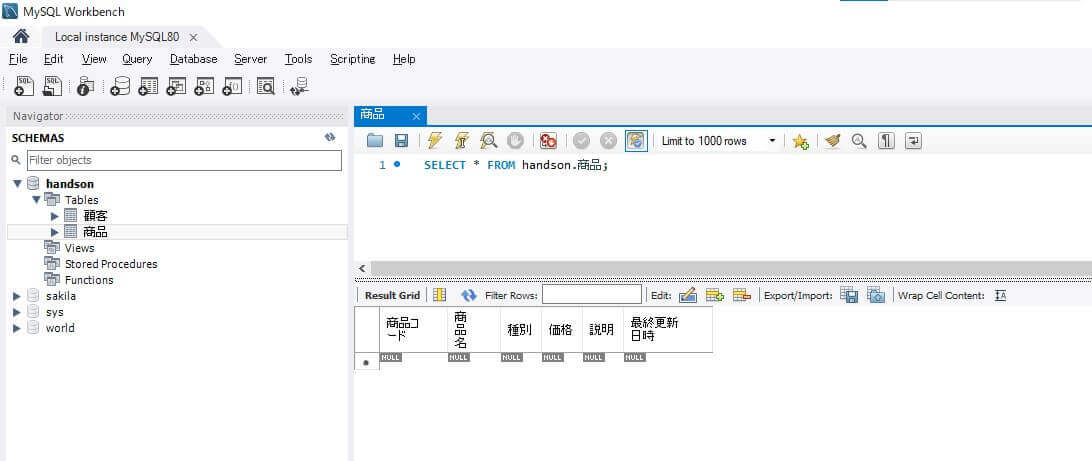The width and height of the screenshot is (1092, 461).
Task: Open the Scripting menu
Action: pyautogui.click(x=352, y=59)
